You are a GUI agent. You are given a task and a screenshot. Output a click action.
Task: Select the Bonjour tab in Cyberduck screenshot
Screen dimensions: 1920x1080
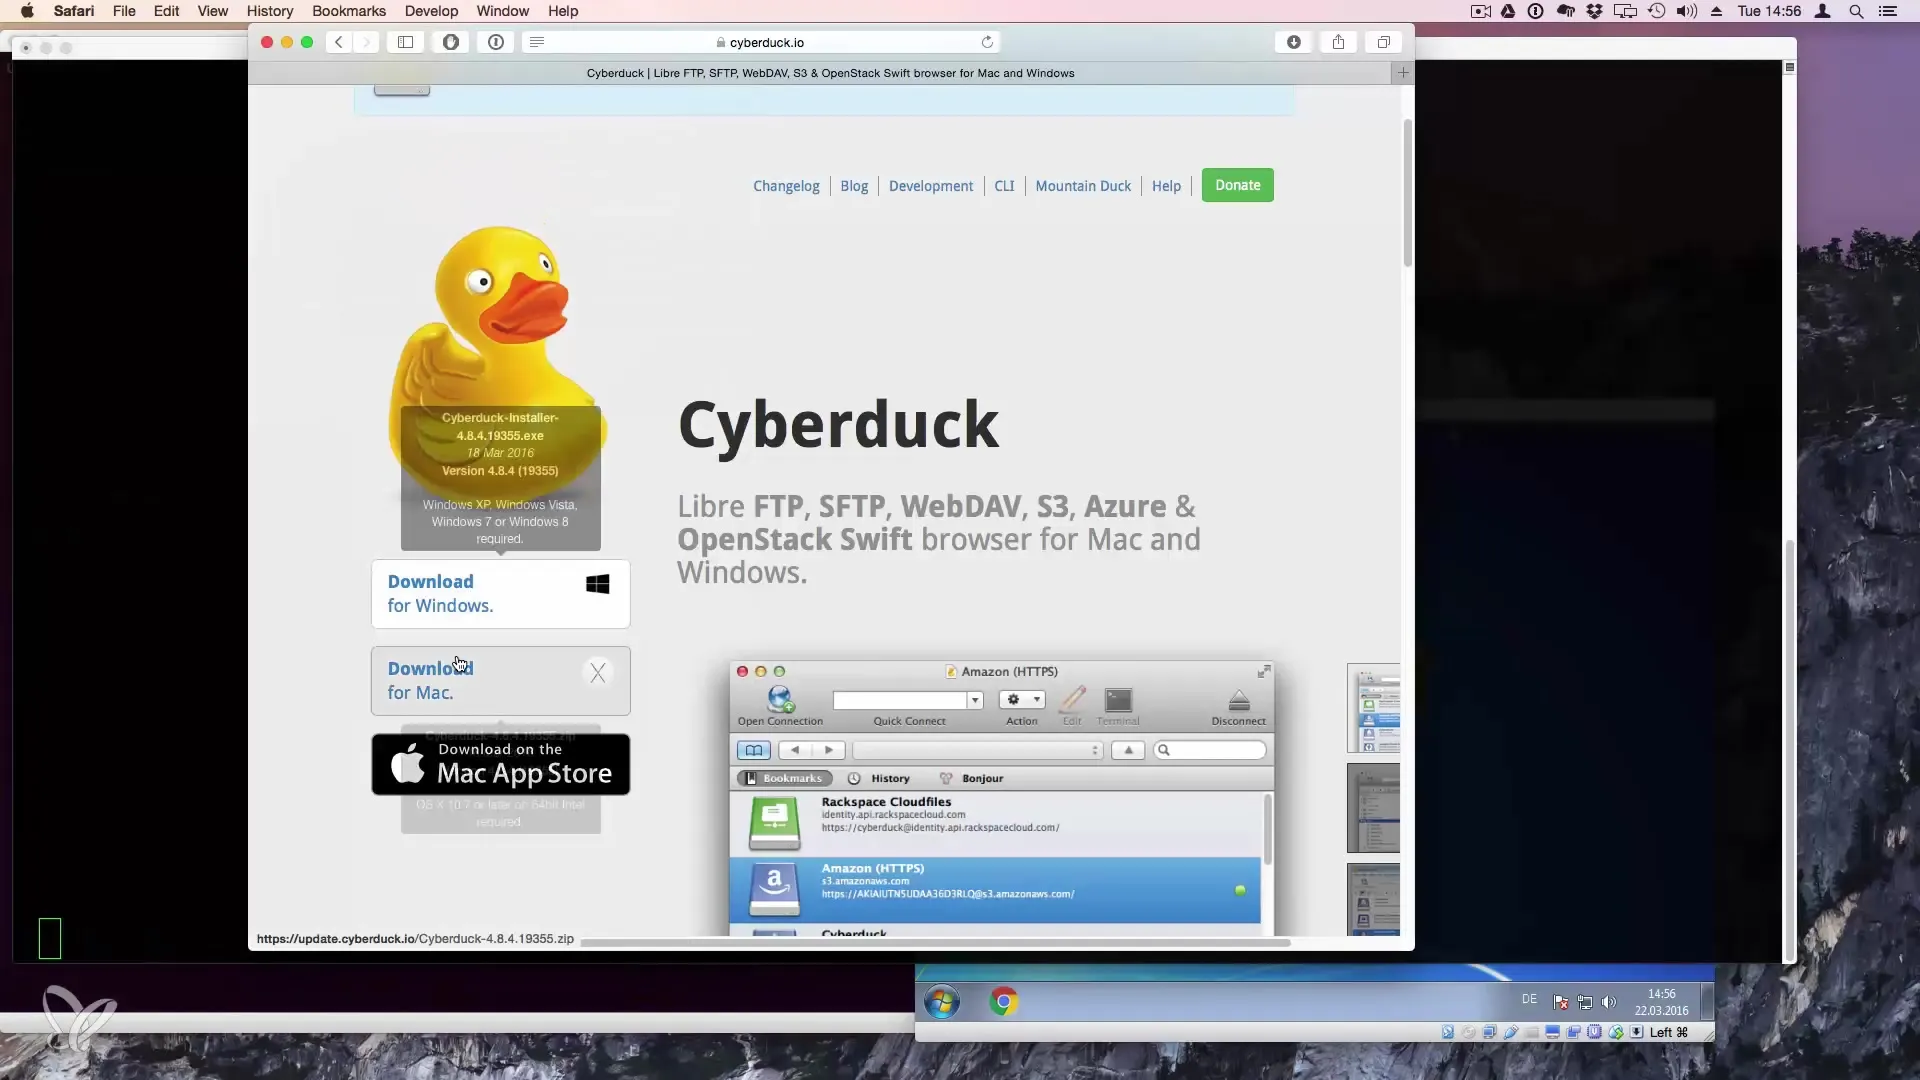point(971,778)
